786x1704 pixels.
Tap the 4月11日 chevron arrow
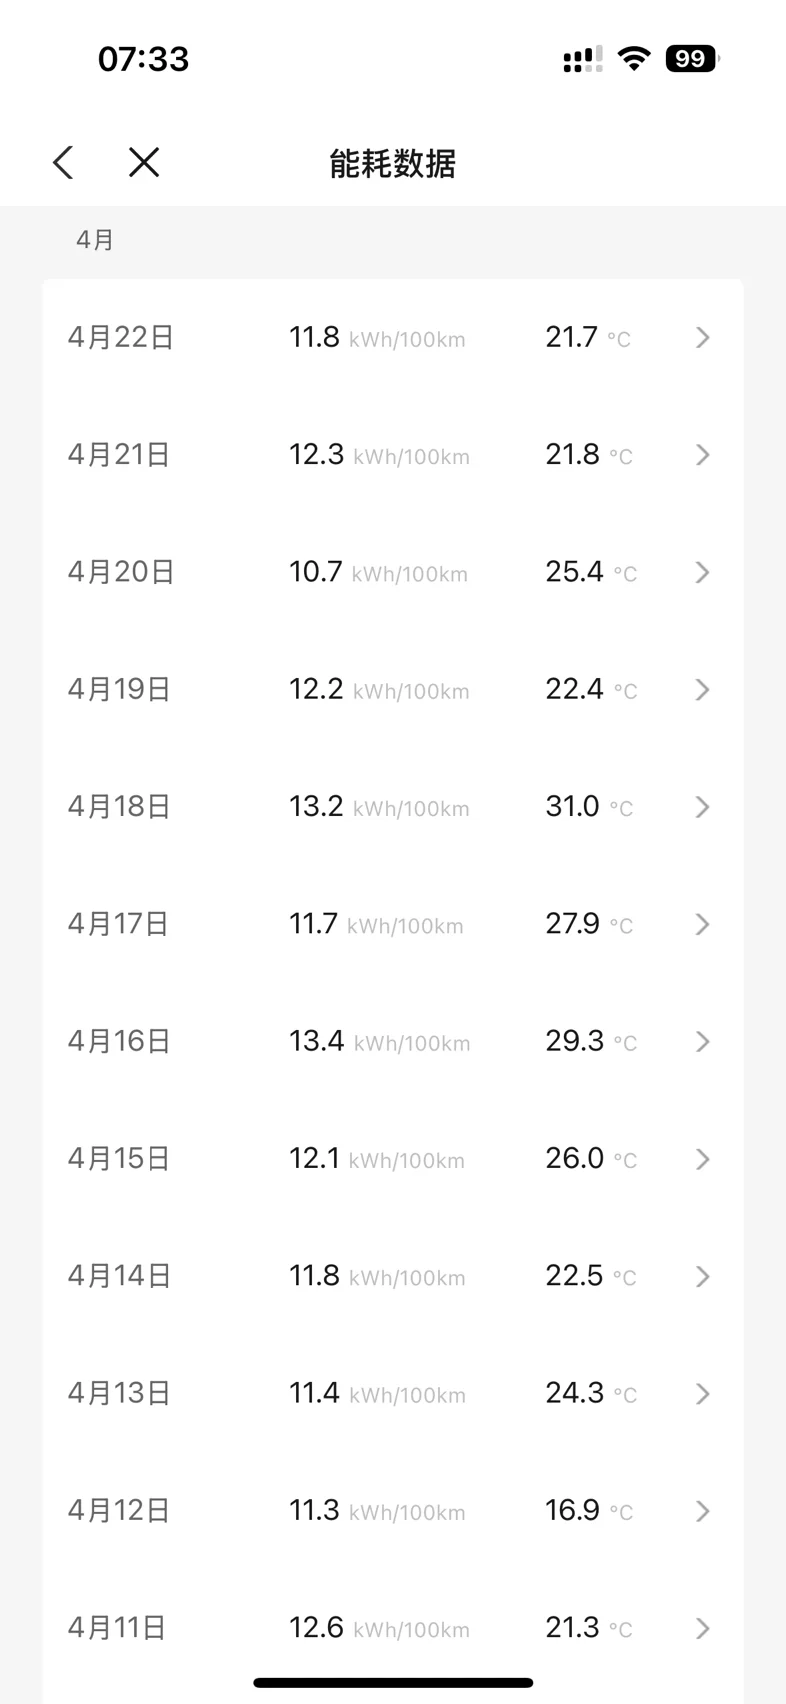point(702,1628)
